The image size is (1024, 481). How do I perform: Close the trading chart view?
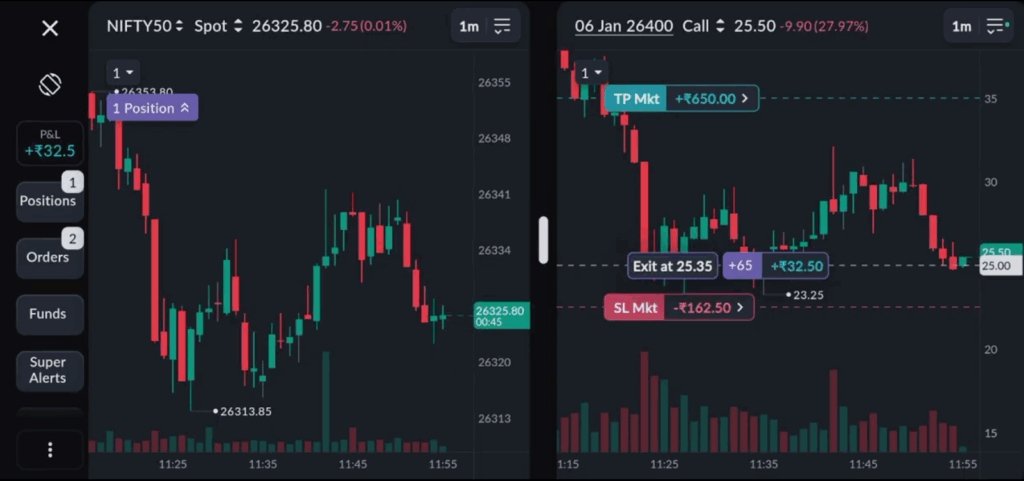(50, 28)
